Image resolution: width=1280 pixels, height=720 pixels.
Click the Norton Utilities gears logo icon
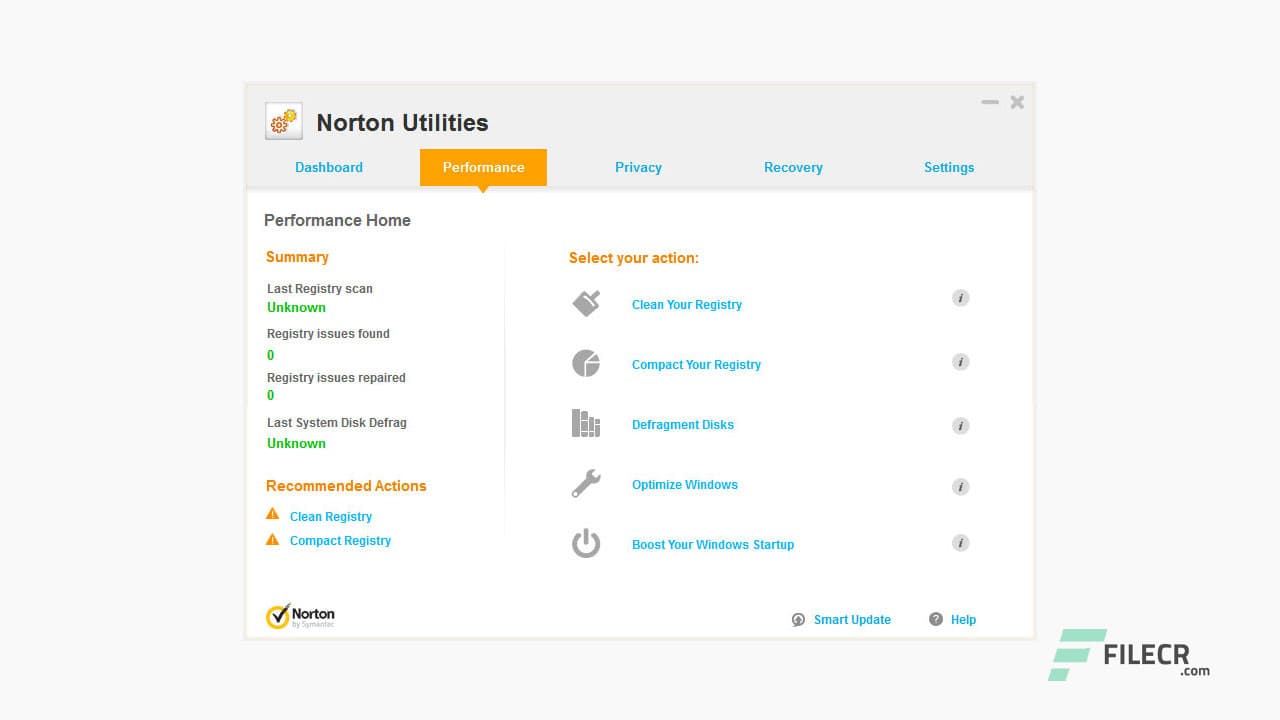pyautogui.click(x=282, y=121)
